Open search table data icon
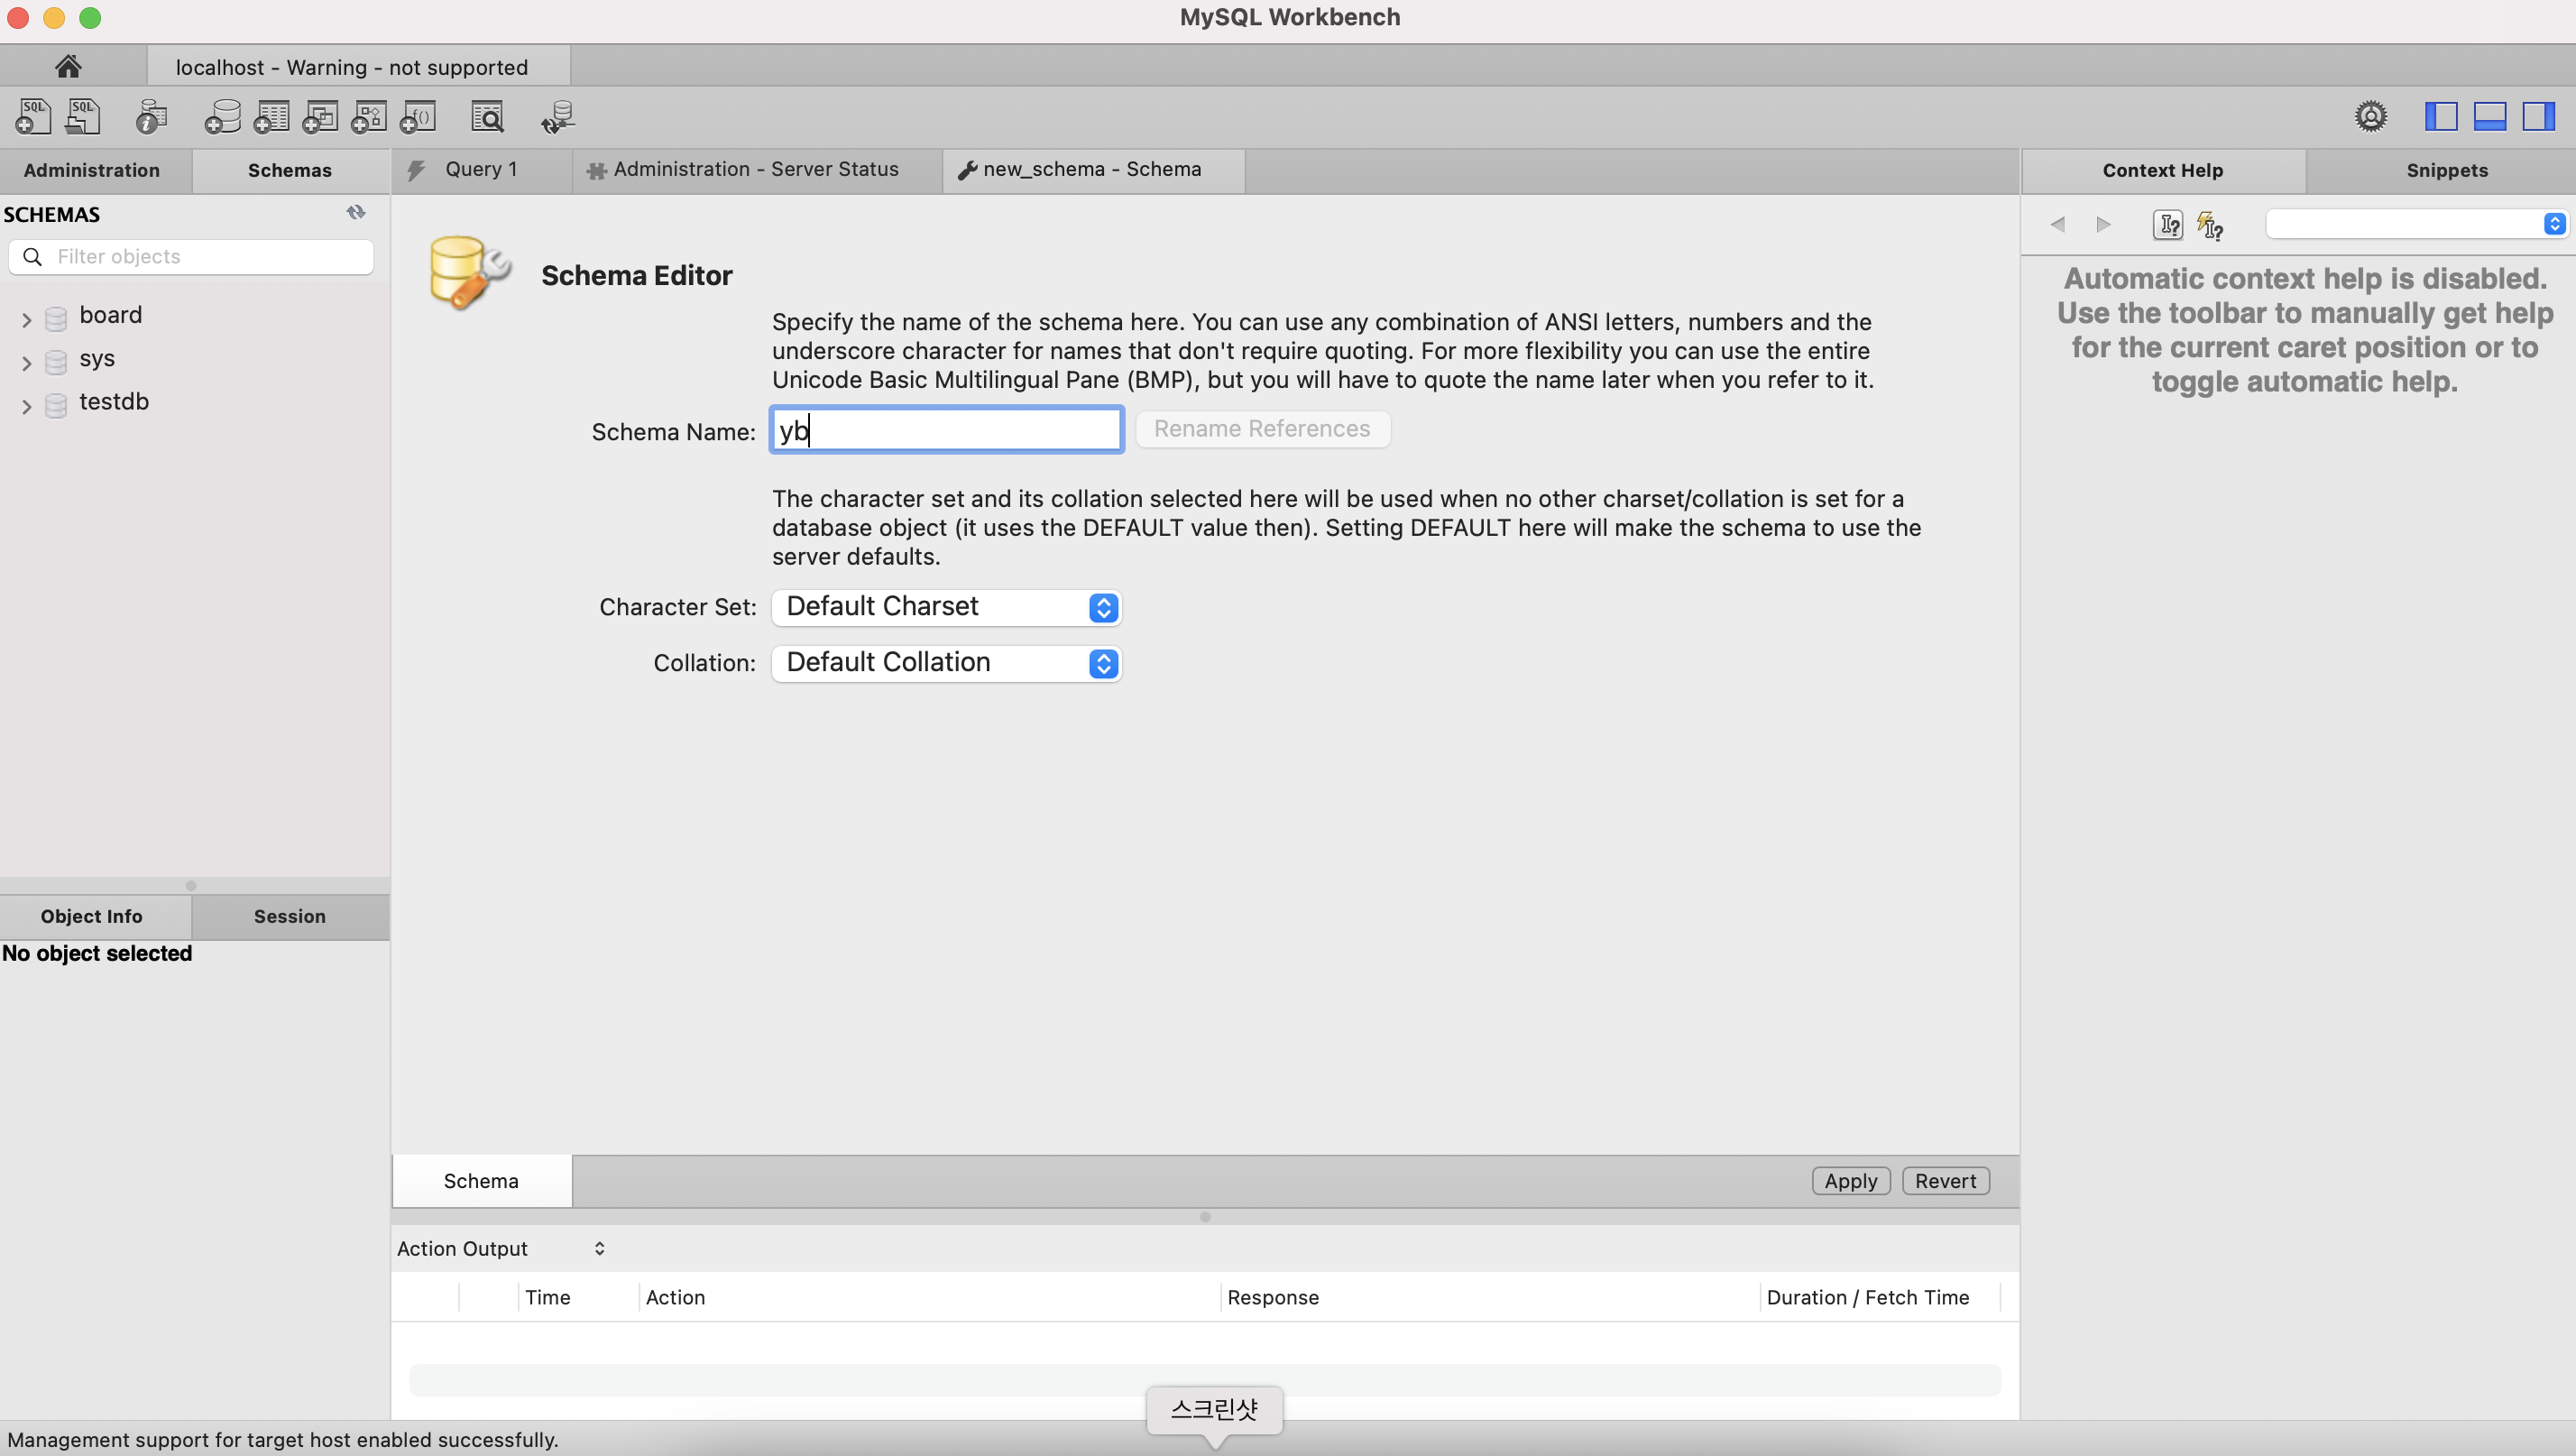 pyautogui.click(x=488, y=117)
